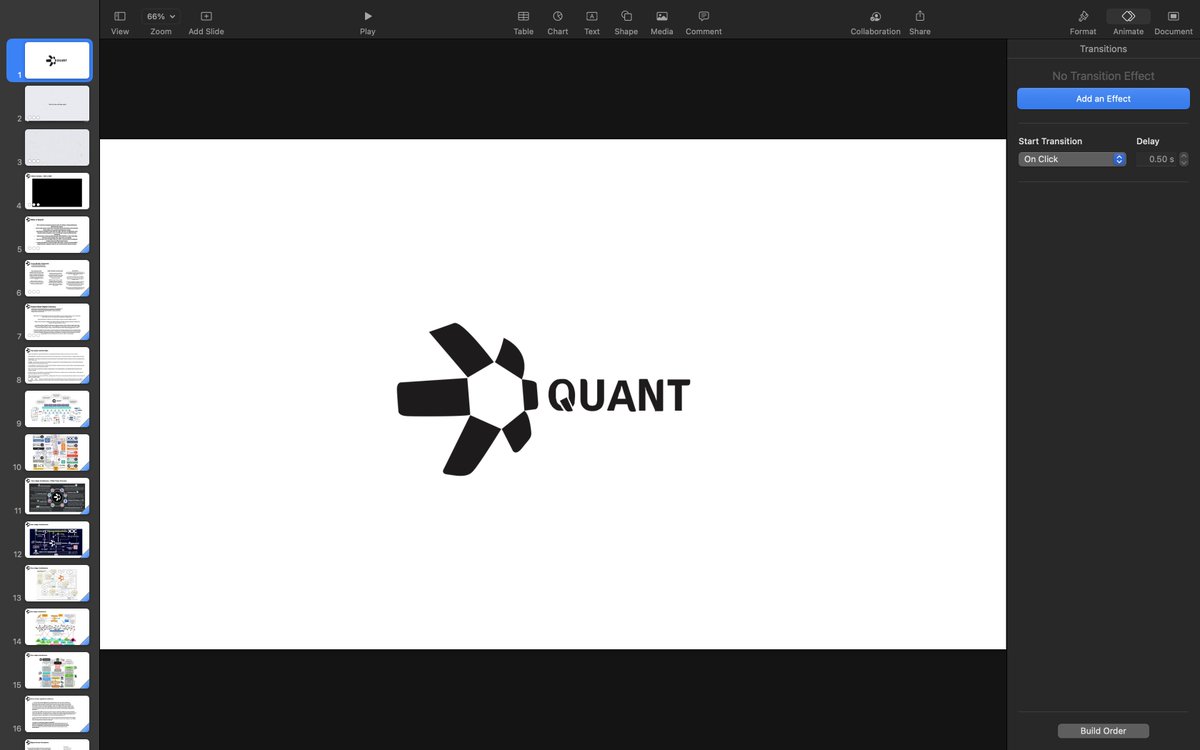1200x750 pixels.
Task: Select slide 9 thumbnail
Action: click(x=57, y=409)
